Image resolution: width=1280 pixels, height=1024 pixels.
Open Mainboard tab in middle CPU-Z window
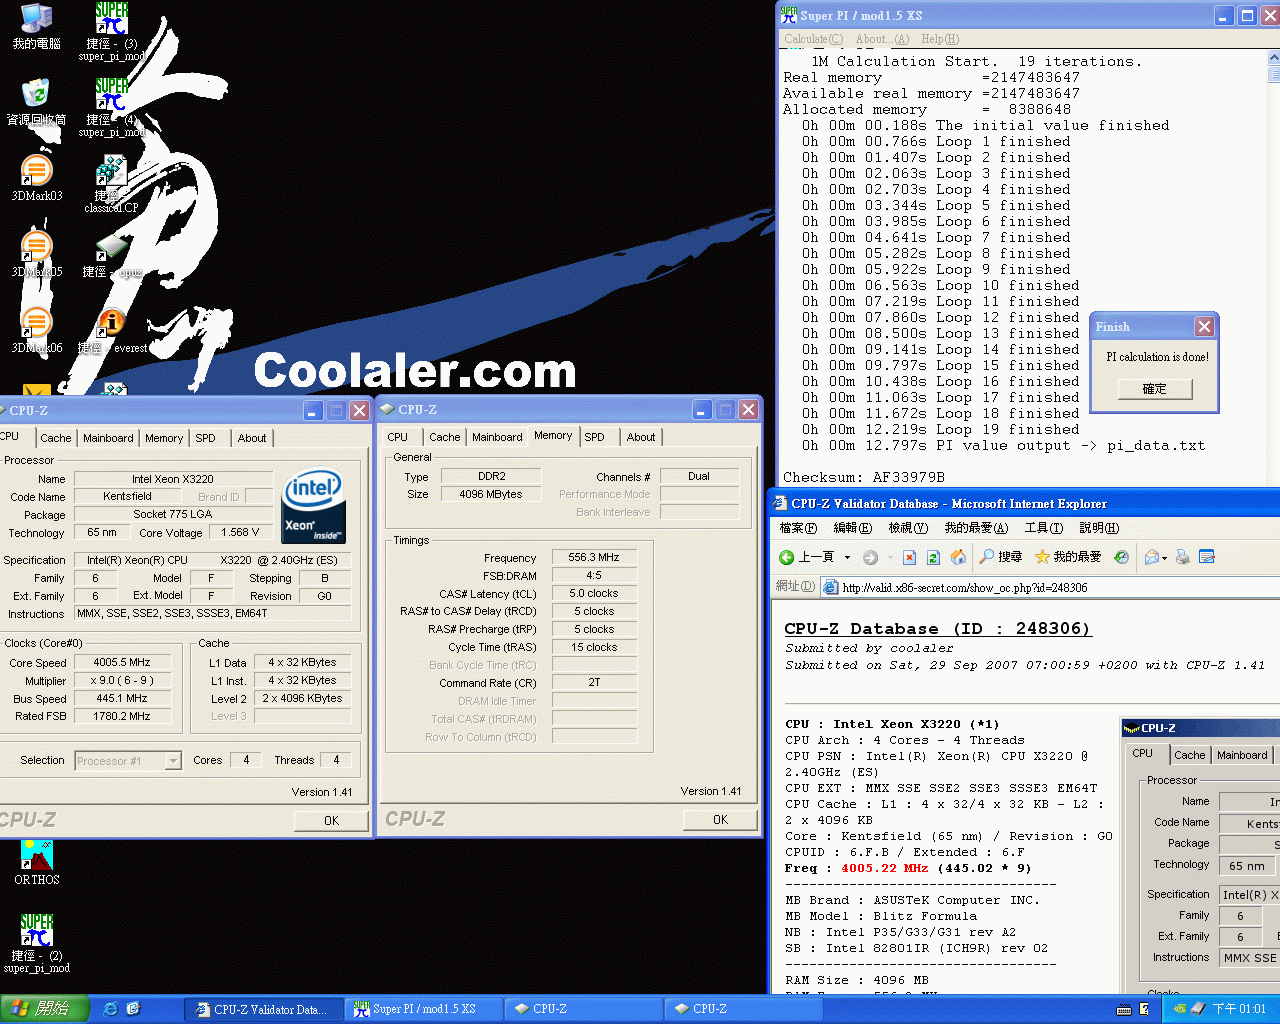(x=497, y=437)
